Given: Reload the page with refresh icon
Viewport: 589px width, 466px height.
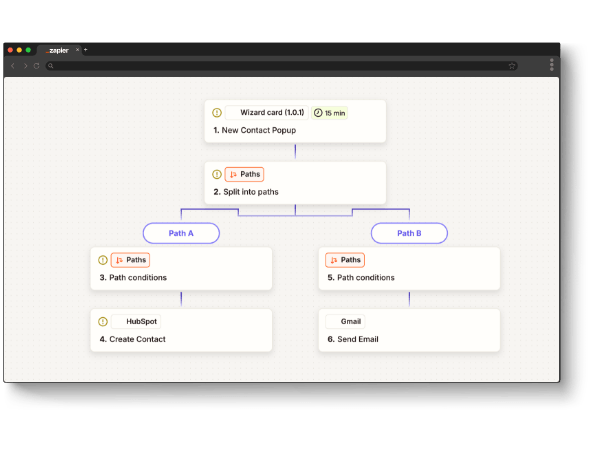Looking at the screenshot, I should [36, 66].
